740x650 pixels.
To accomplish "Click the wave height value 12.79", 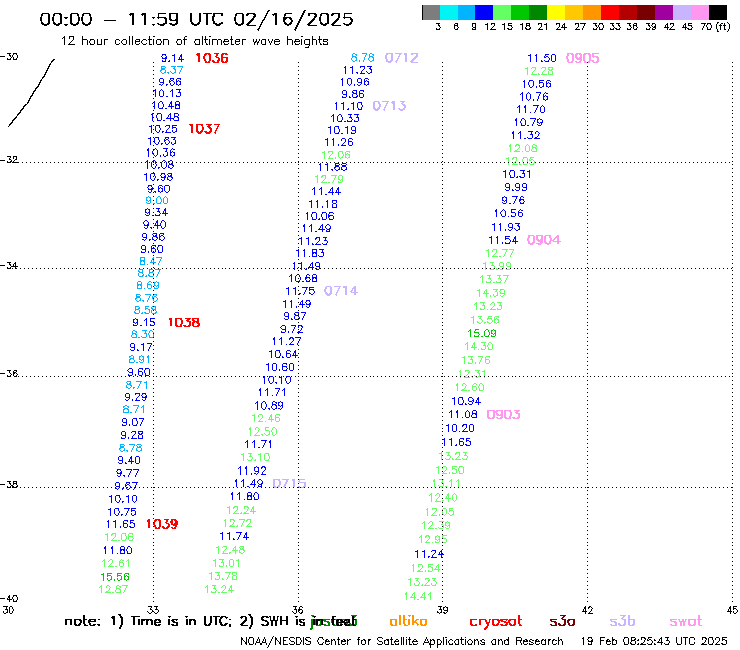I will 329,179.
